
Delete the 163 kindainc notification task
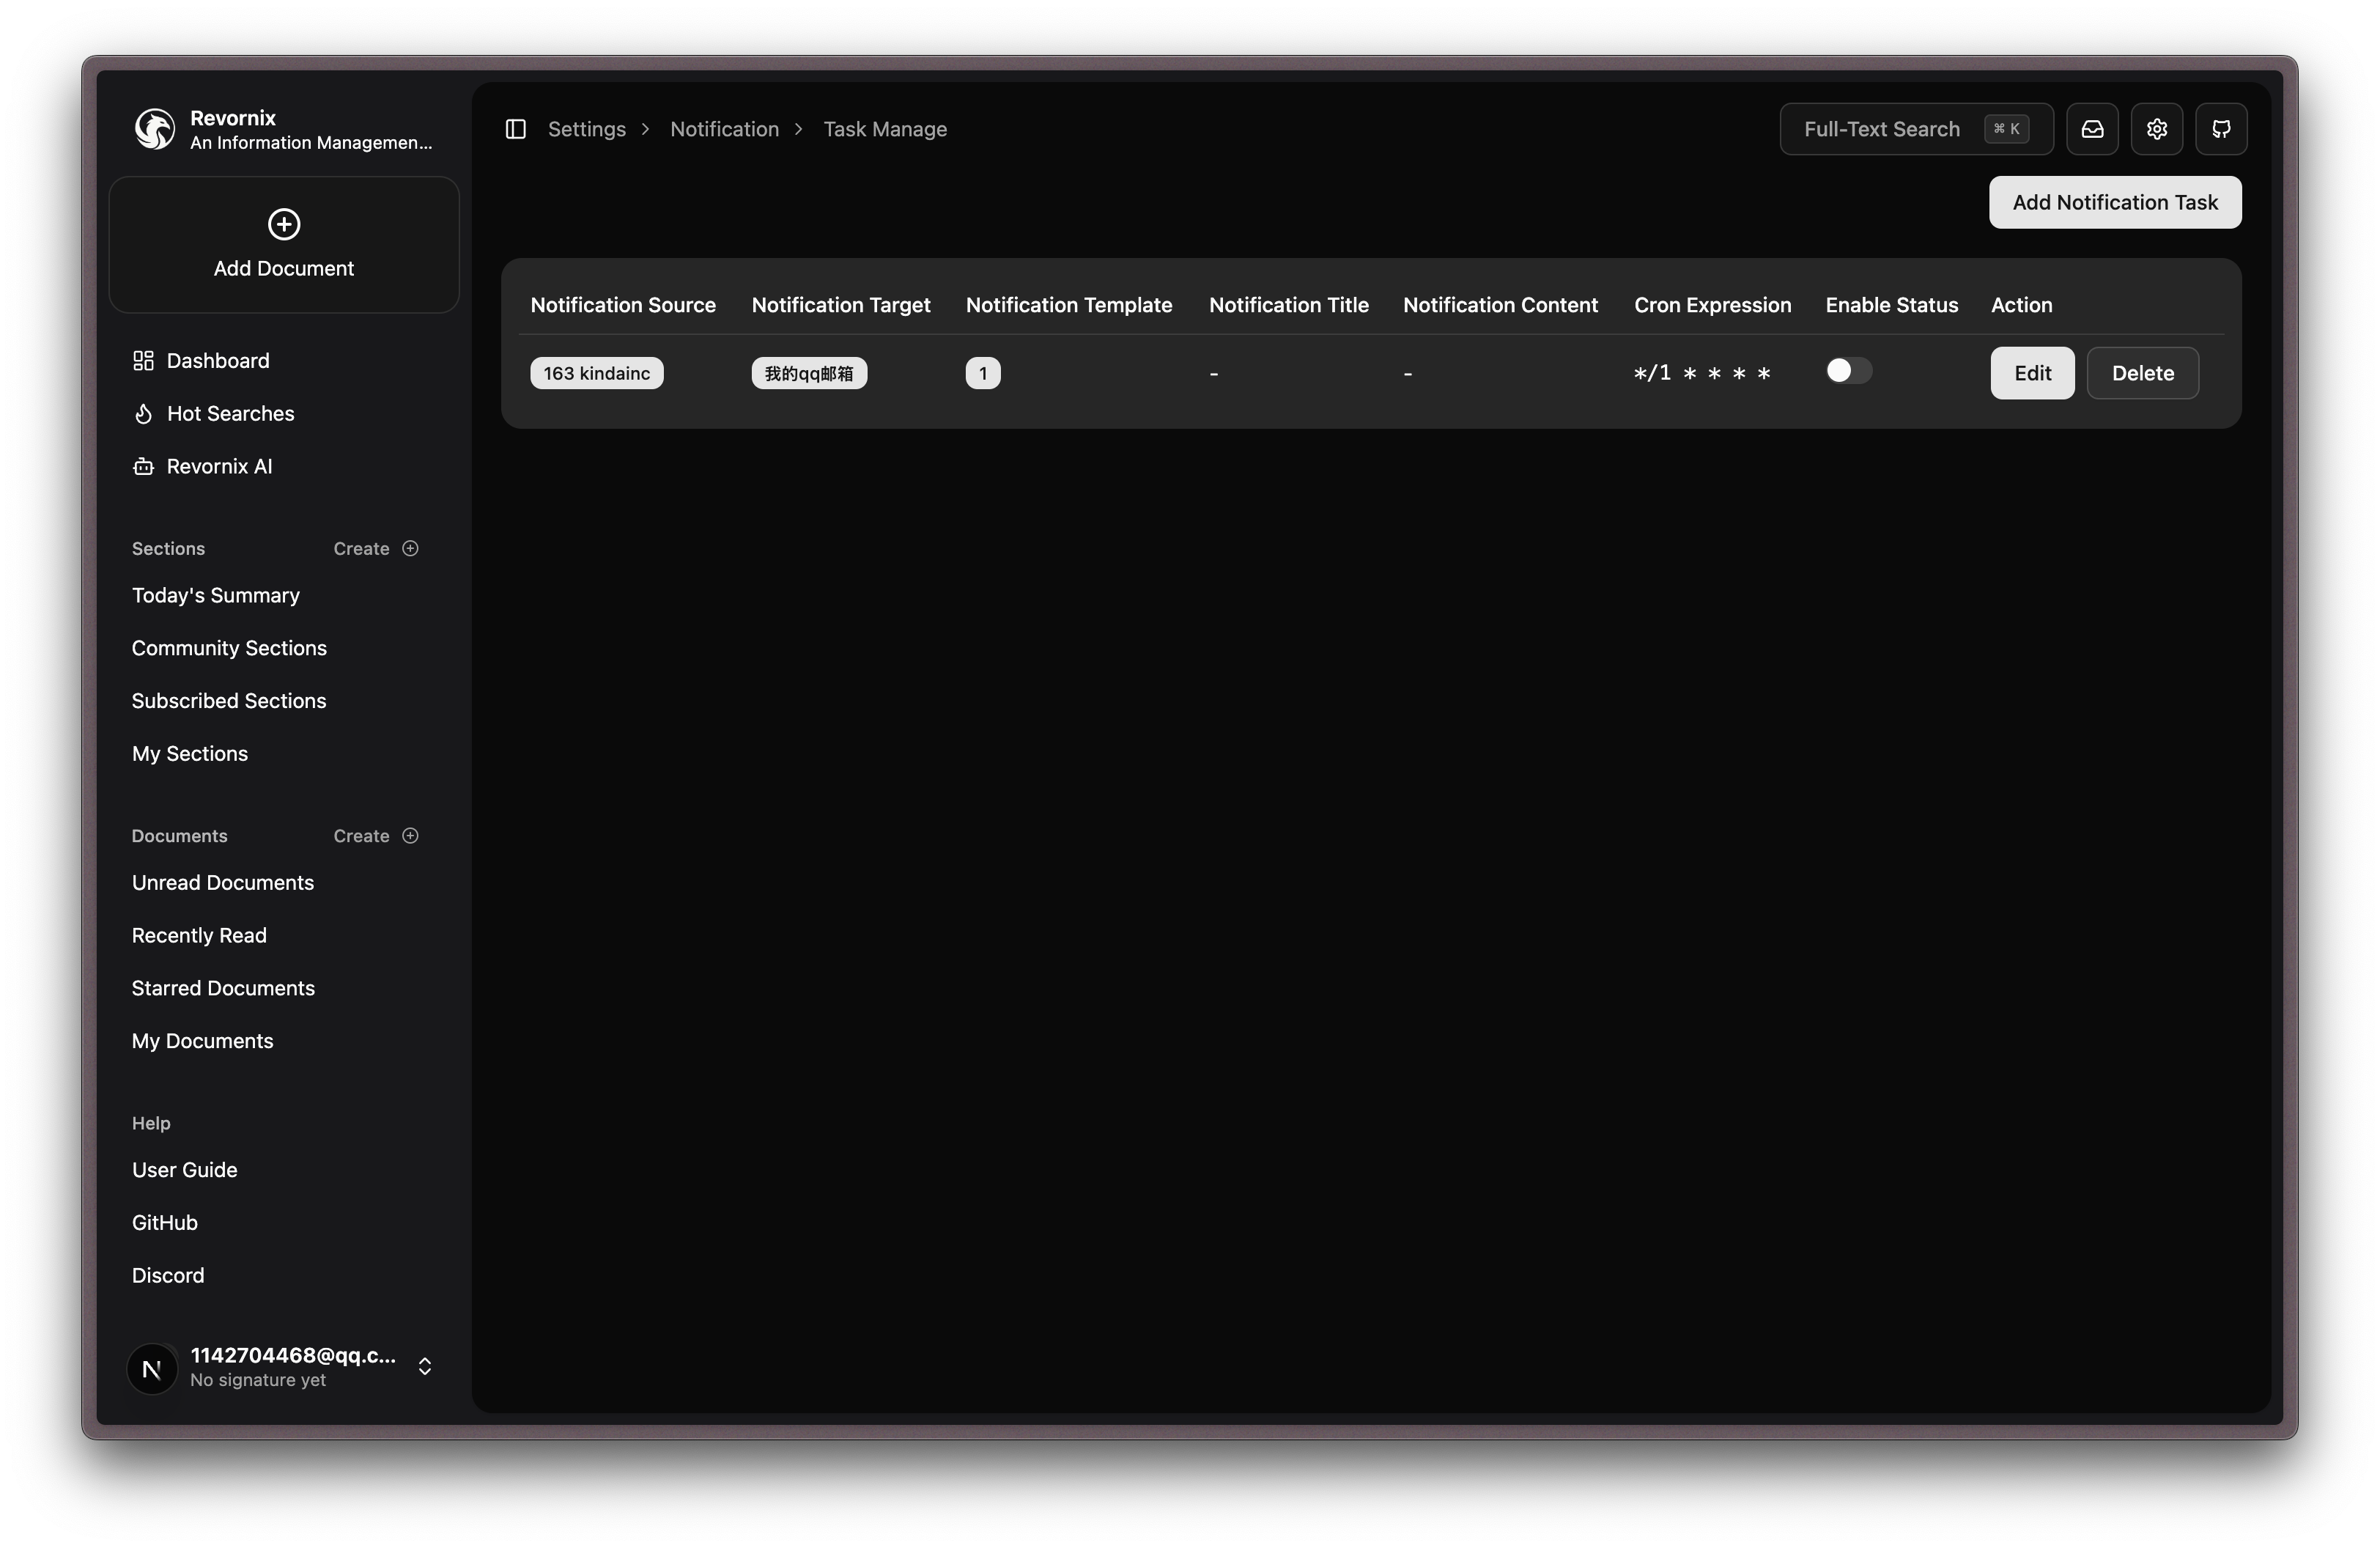(2143, 373)
